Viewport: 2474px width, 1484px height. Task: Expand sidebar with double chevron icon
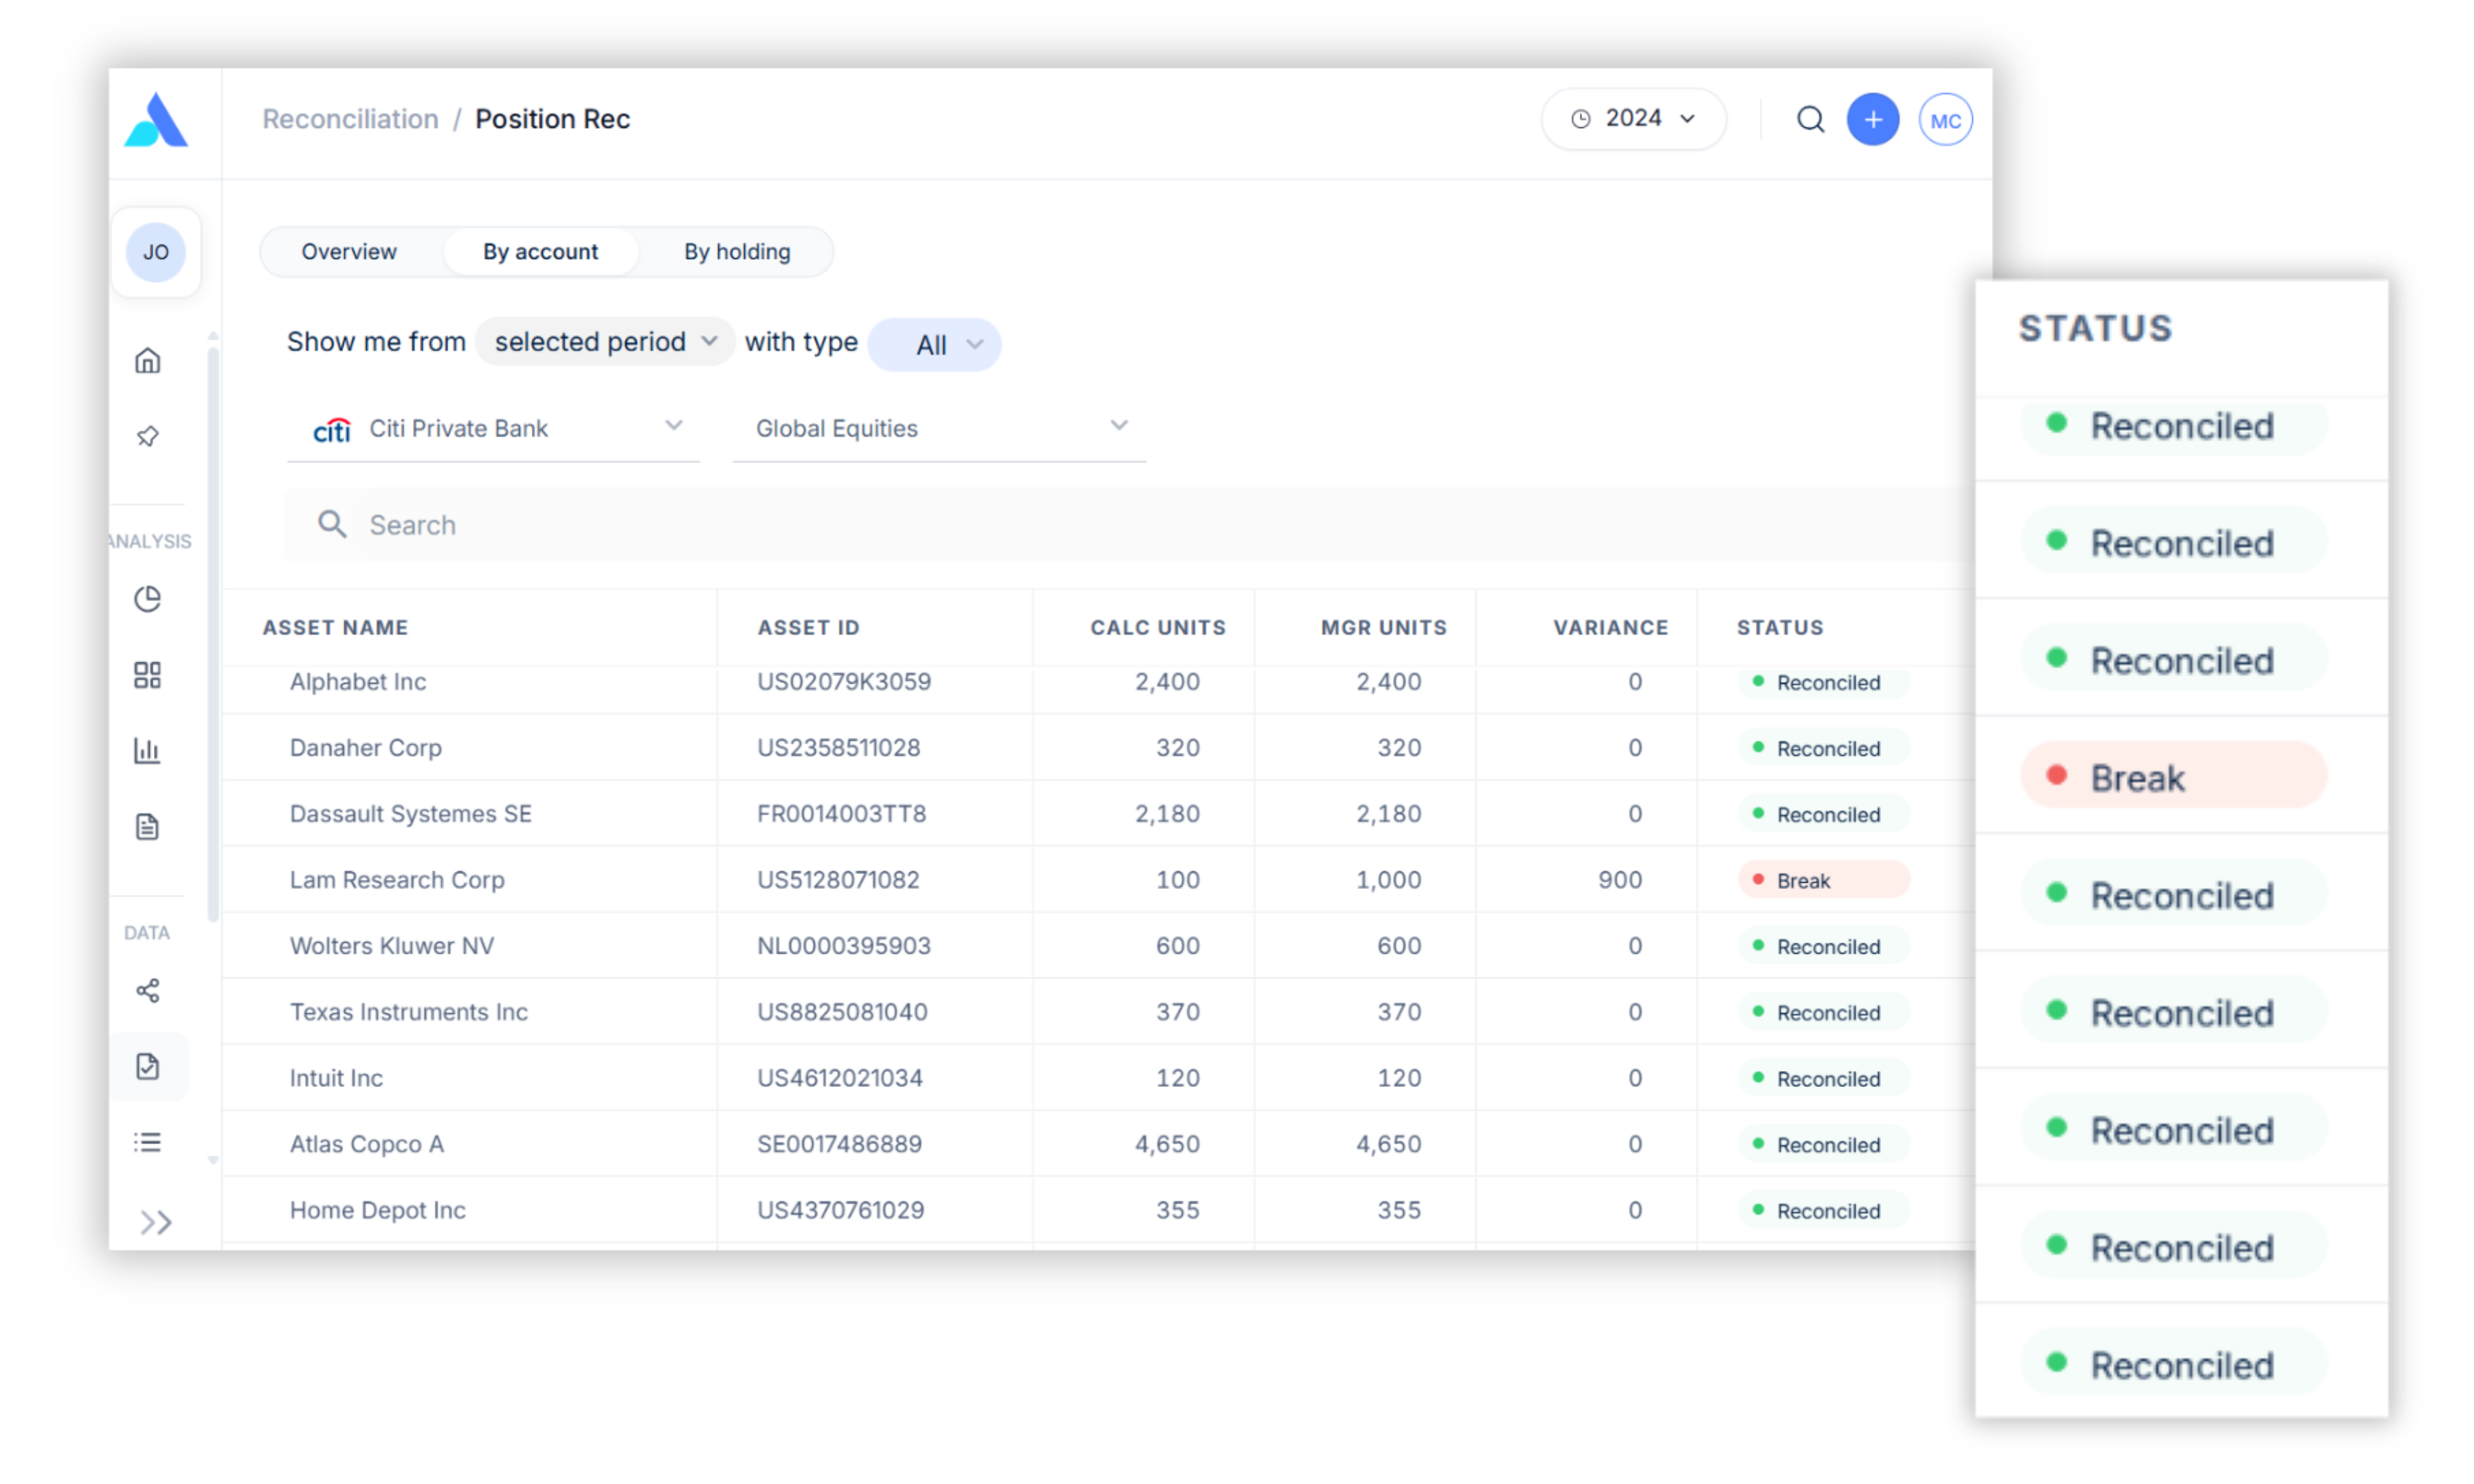[x=155, y=1222]
